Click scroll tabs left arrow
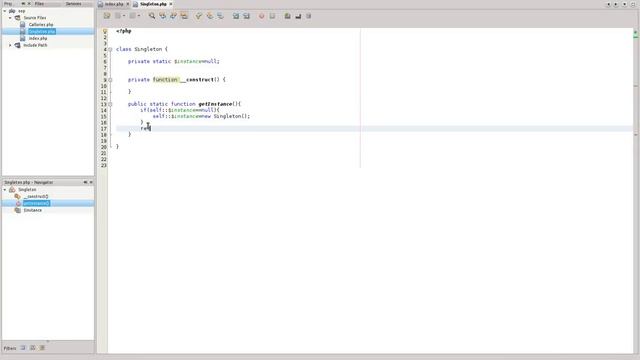This screenshot has width=640, height=360. click(609, 4)
